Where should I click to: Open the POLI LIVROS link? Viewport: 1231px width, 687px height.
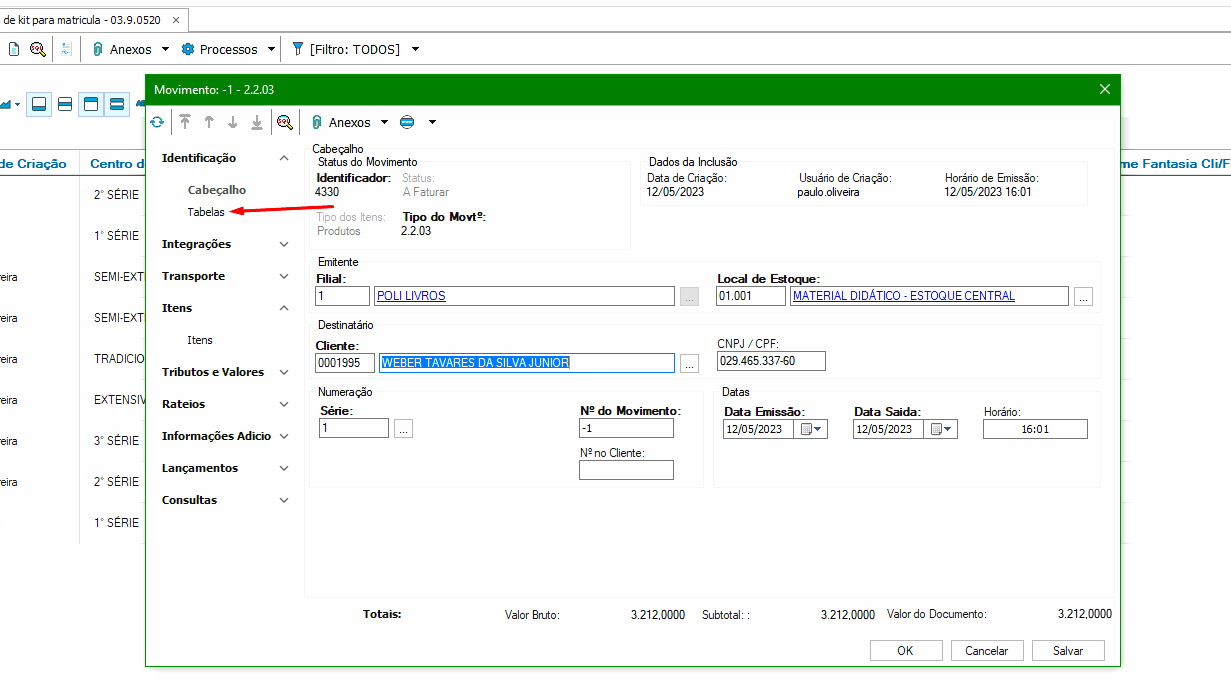[x=411, y=296]
